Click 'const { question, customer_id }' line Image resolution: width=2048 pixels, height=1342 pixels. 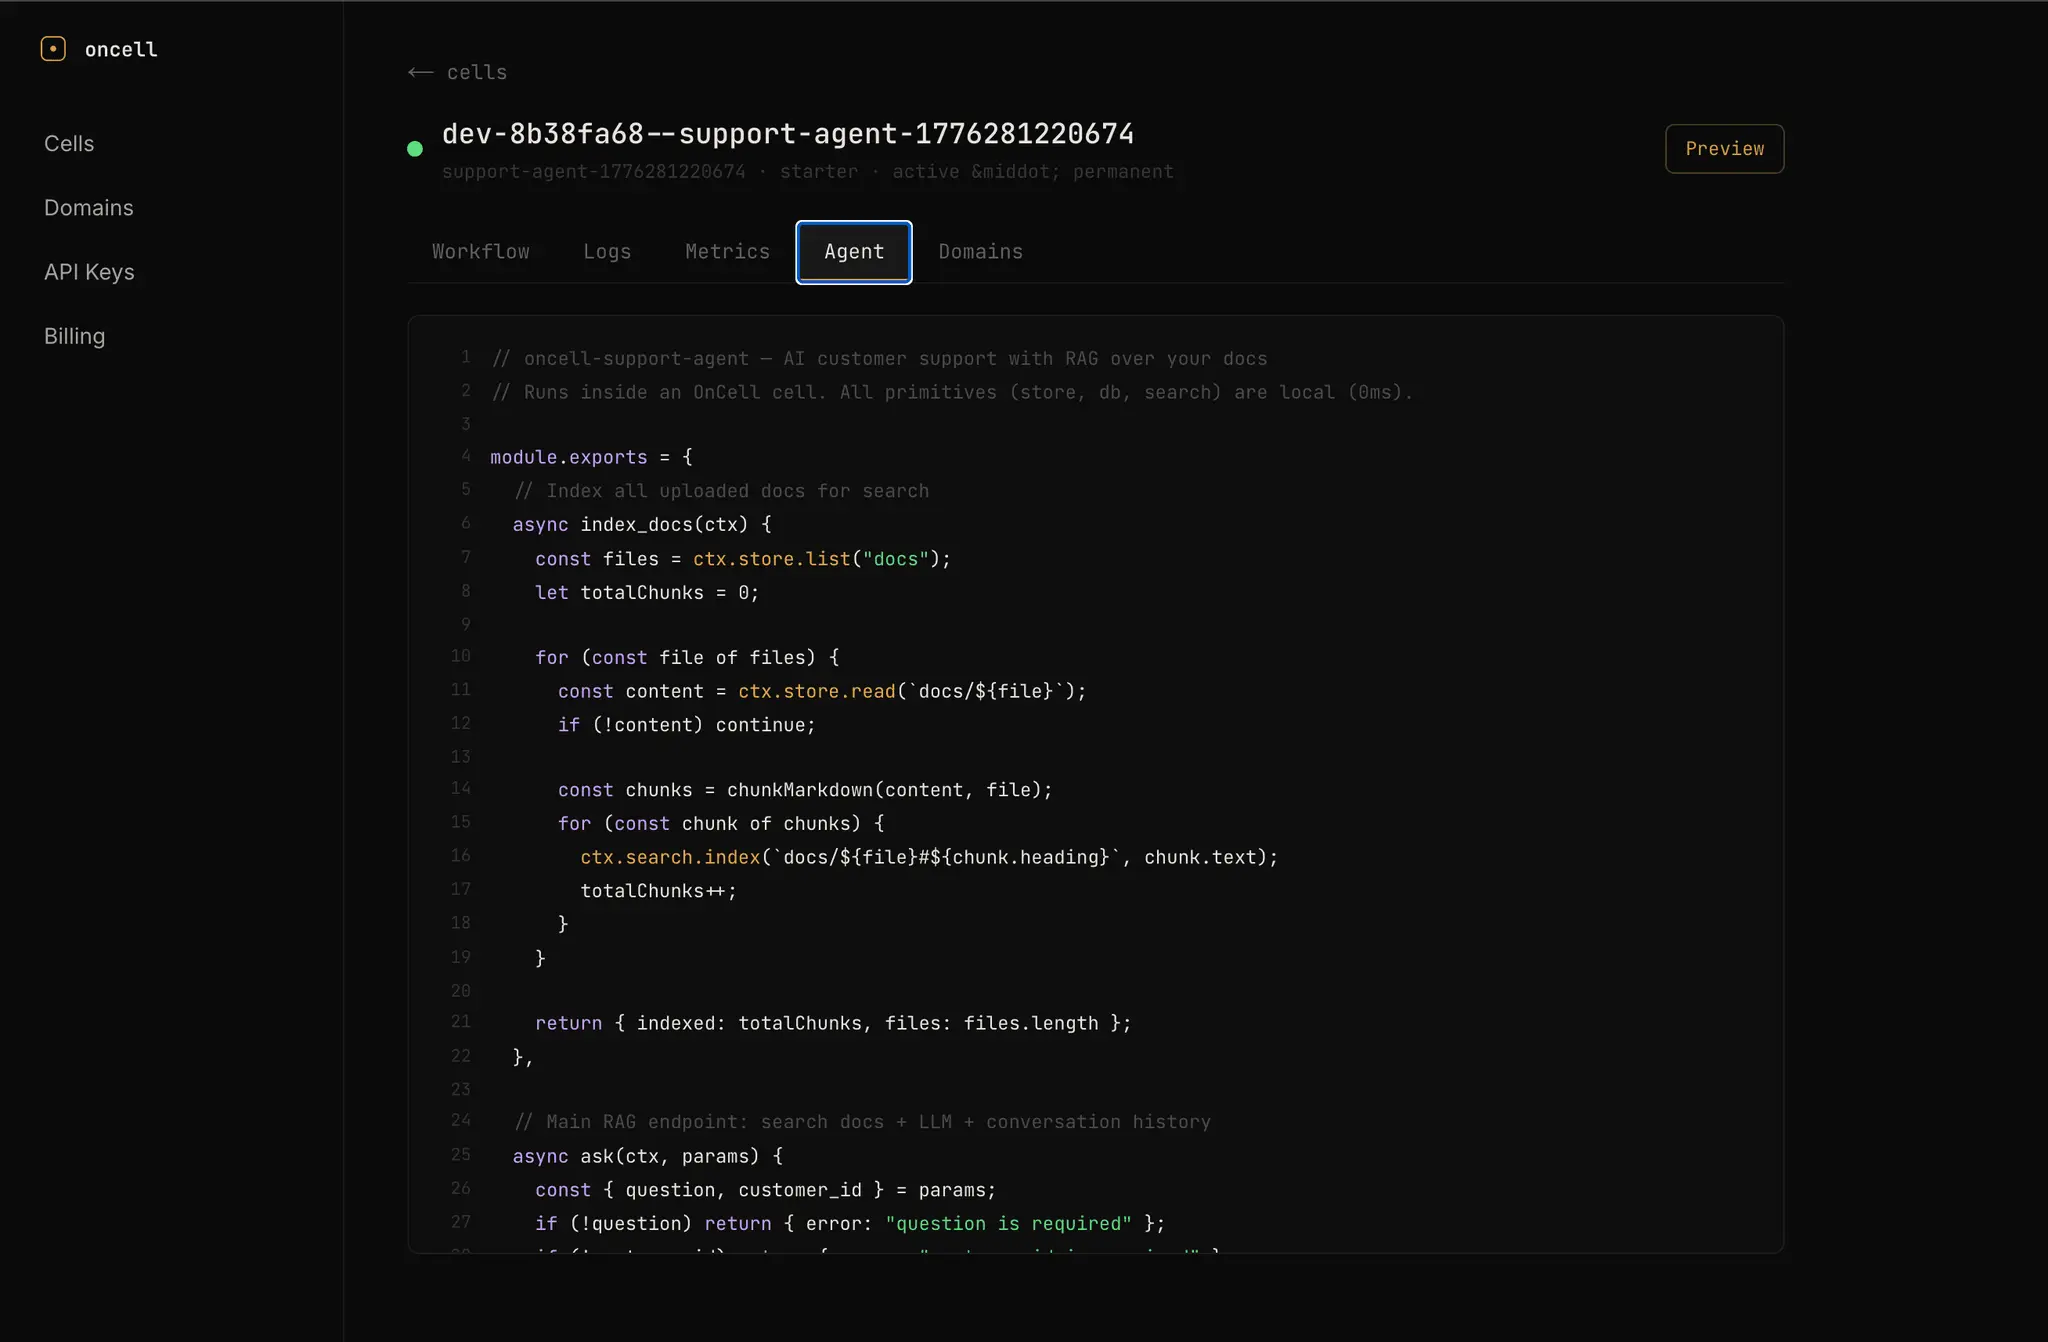click(766, 1190)
